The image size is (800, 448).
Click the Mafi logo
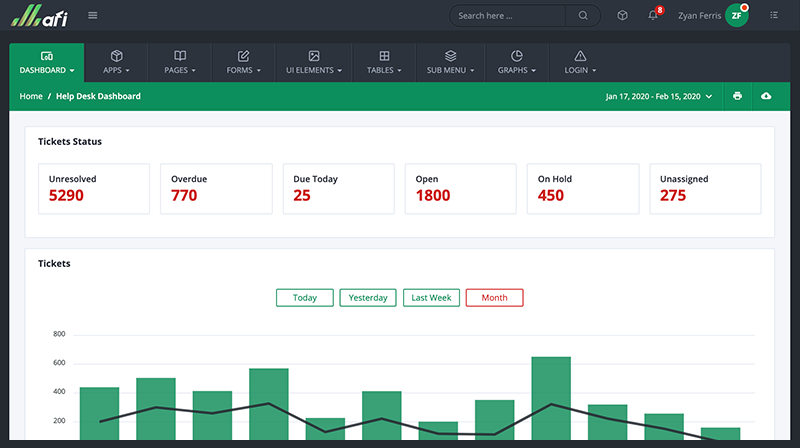tap(39, 15)
